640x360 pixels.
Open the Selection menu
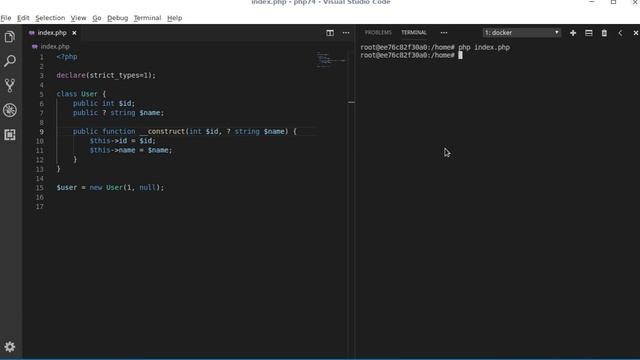coord(50,18)
